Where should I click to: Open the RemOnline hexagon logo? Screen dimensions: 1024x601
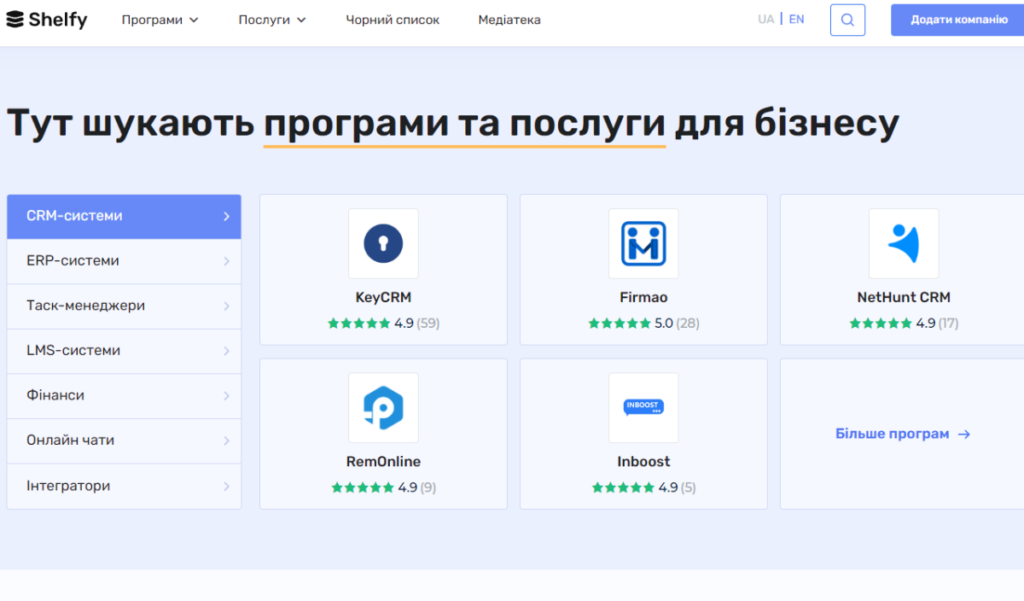tap(383, 407)
